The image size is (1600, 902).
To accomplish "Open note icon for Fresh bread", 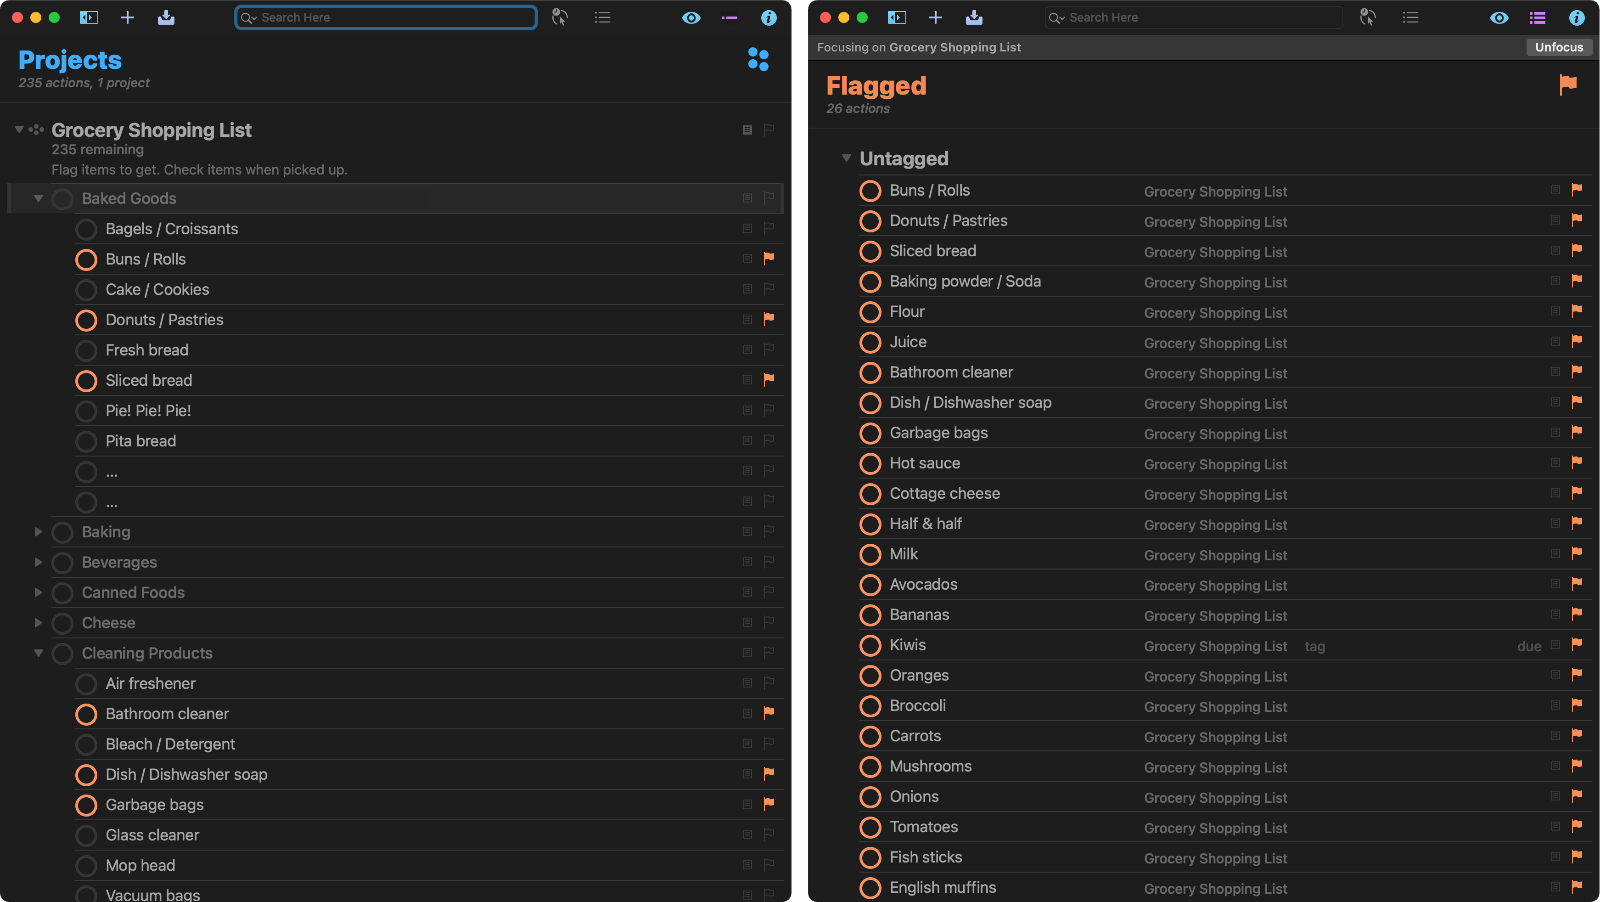I will [747, 350].
